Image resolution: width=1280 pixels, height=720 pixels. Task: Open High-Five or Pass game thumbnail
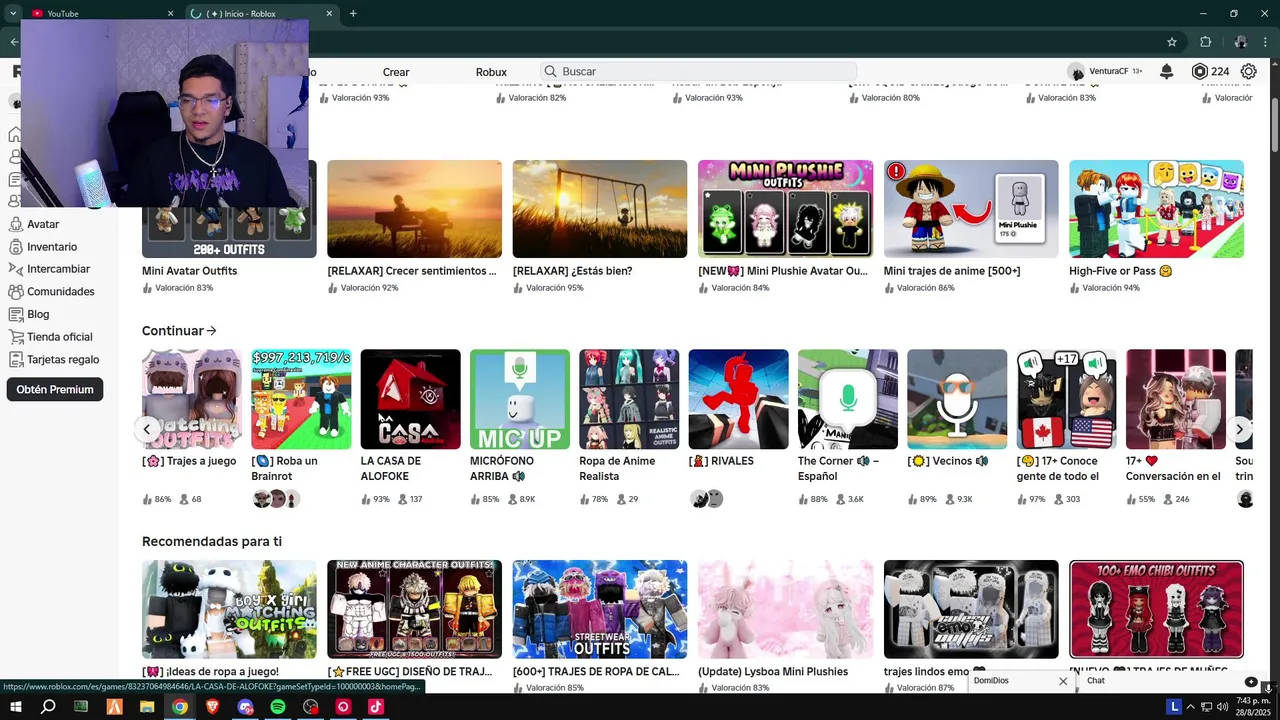(x=1156, y=209)
